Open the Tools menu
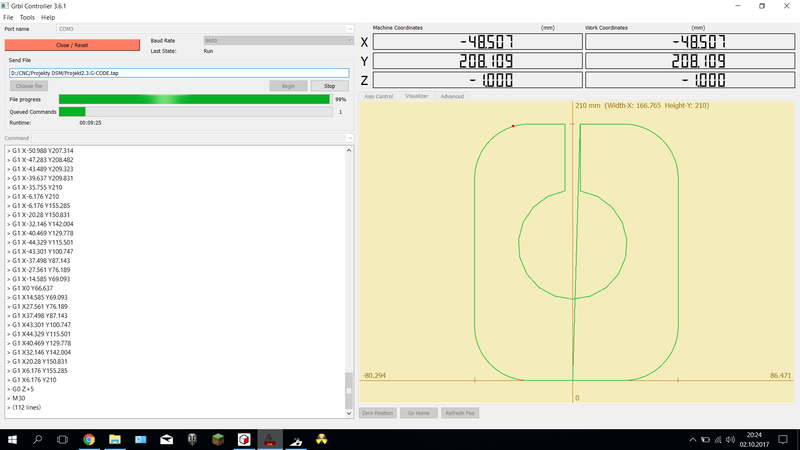This screenshot has height=450, width=800. 27,17
